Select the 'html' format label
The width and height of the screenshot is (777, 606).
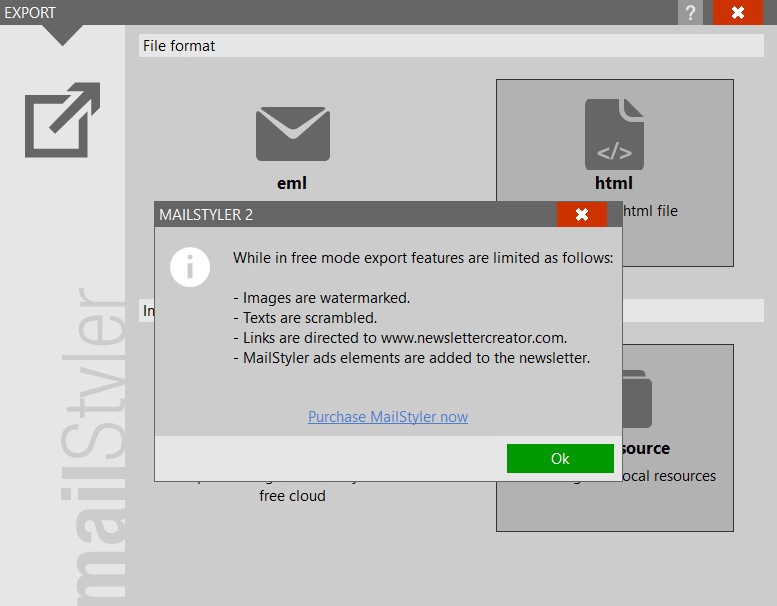(613, 183)
